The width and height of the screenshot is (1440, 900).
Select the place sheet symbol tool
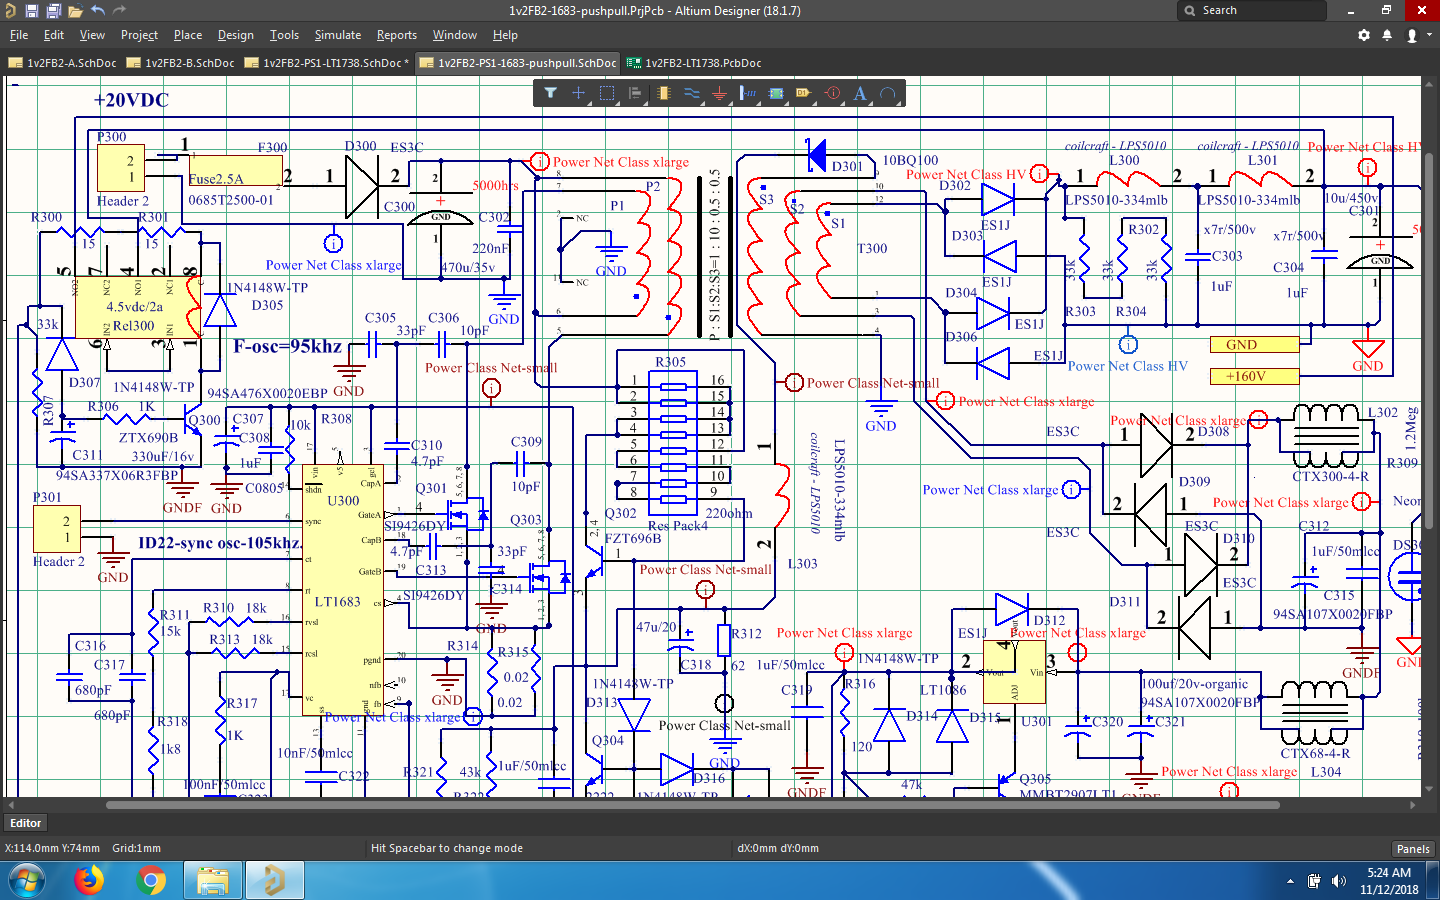tap(776, 93)
